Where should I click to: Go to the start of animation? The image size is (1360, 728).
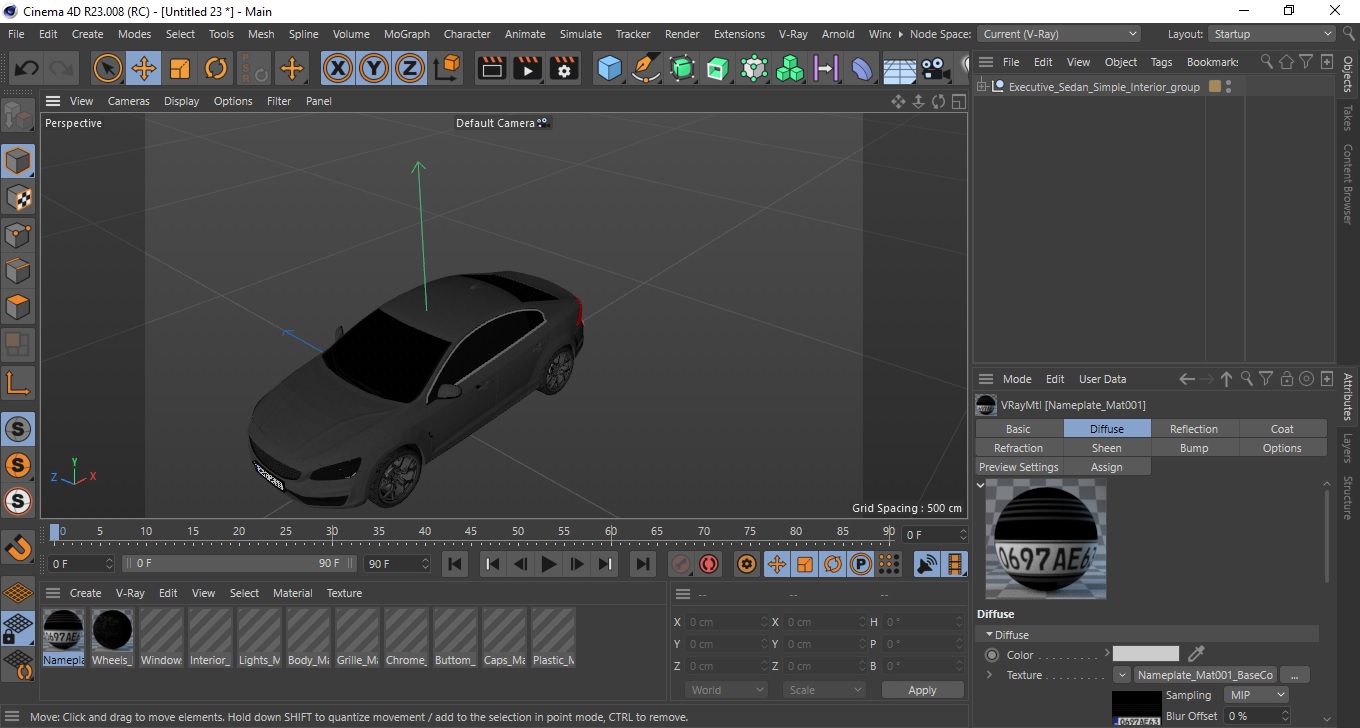coord(455,564)
